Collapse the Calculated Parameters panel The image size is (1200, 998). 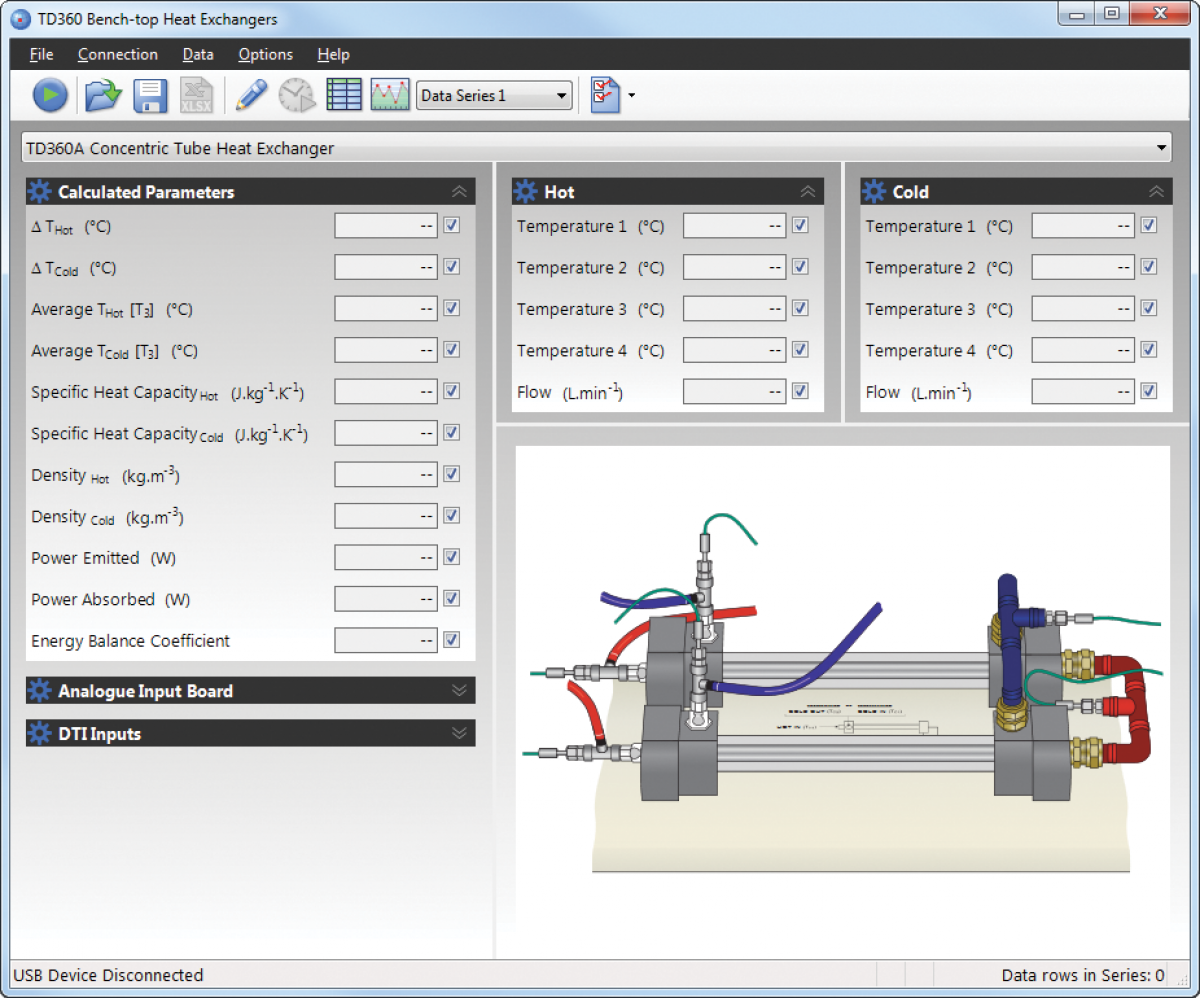[459, 191]
